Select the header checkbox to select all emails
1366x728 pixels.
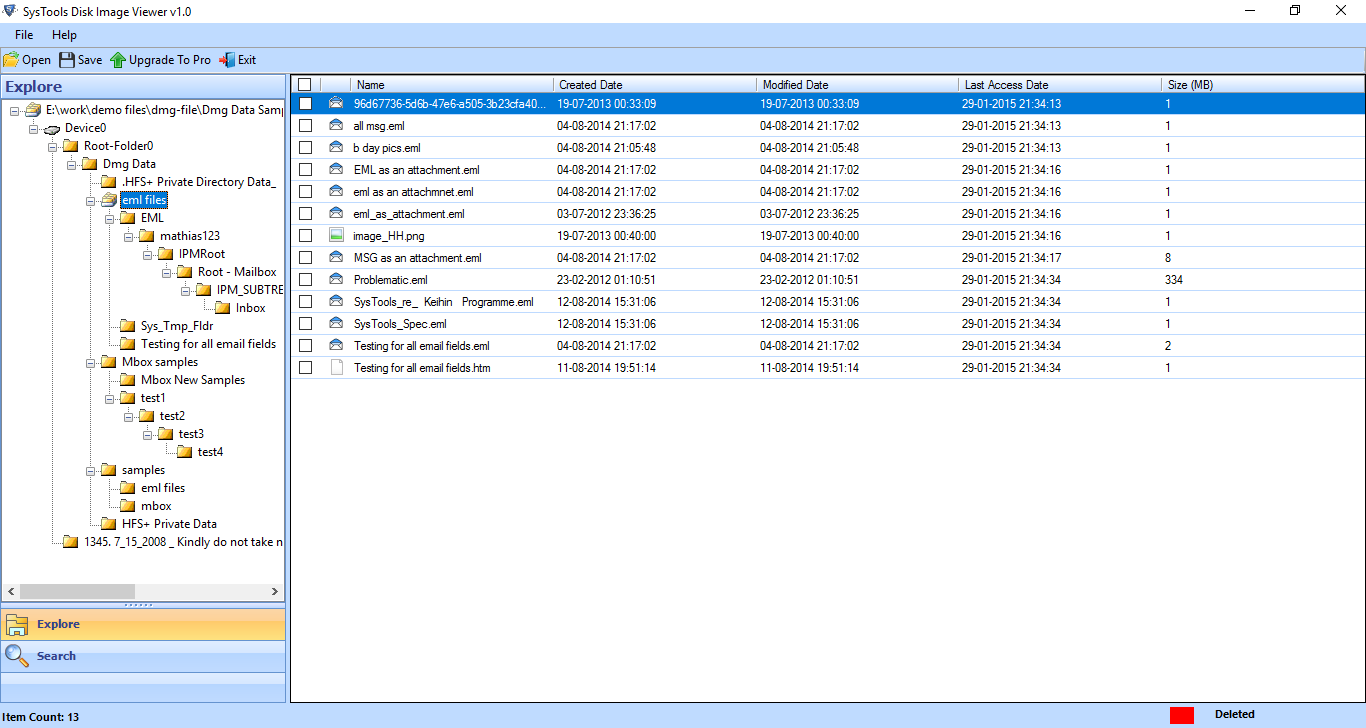click(x=305, y=84)
